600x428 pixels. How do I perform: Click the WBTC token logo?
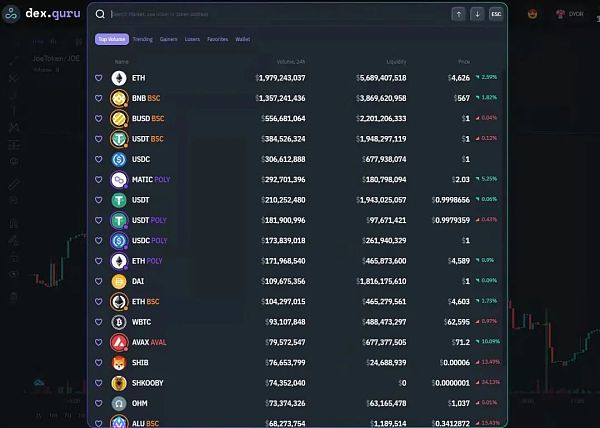[x=119, y=322]
